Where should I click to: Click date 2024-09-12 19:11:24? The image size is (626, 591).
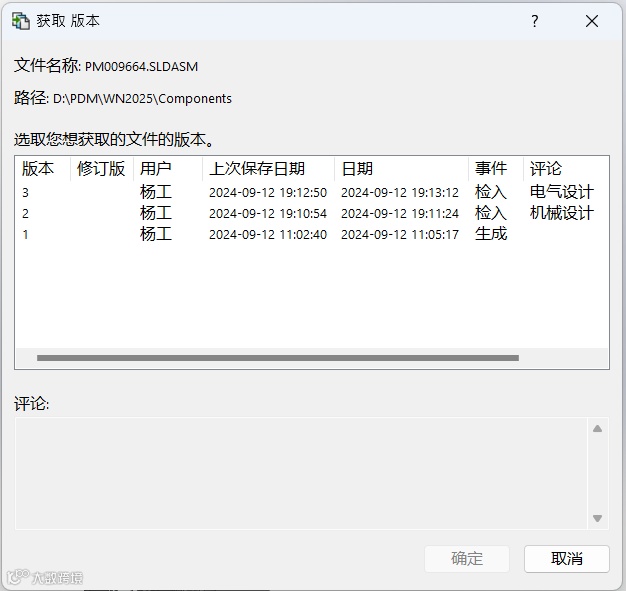click(400, 214)
